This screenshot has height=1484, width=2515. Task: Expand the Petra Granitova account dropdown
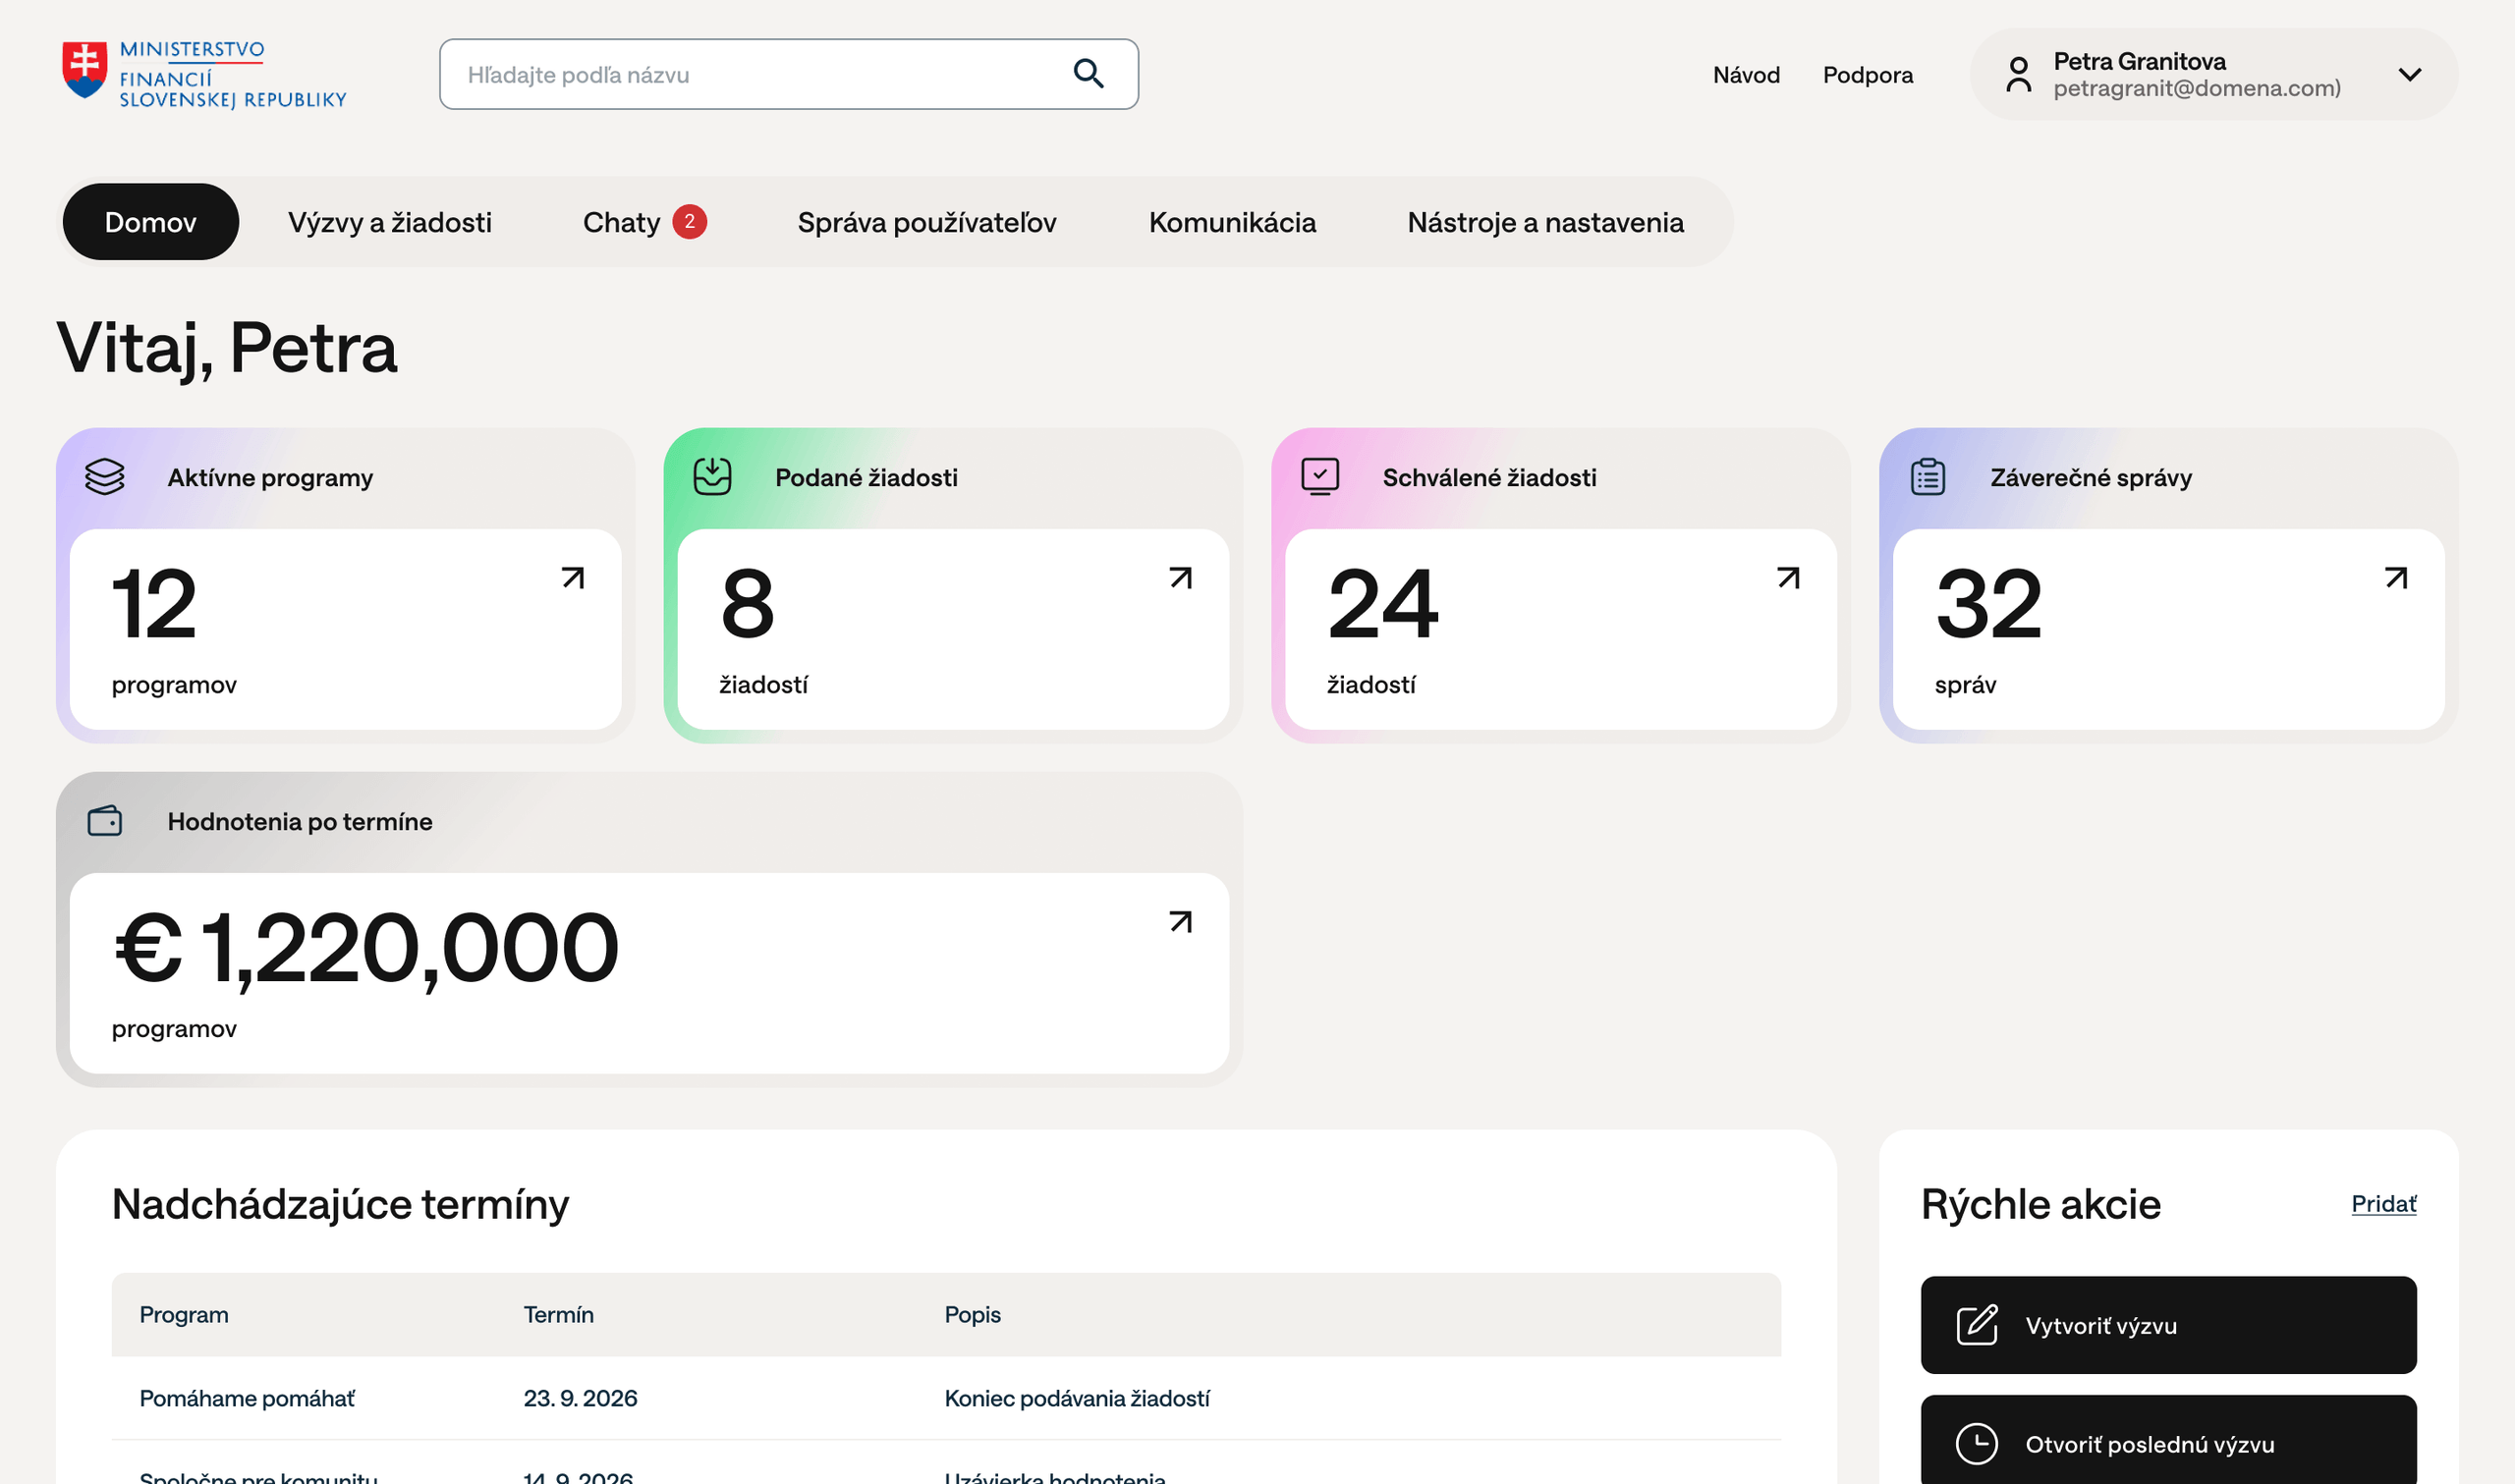point(2410,75)
